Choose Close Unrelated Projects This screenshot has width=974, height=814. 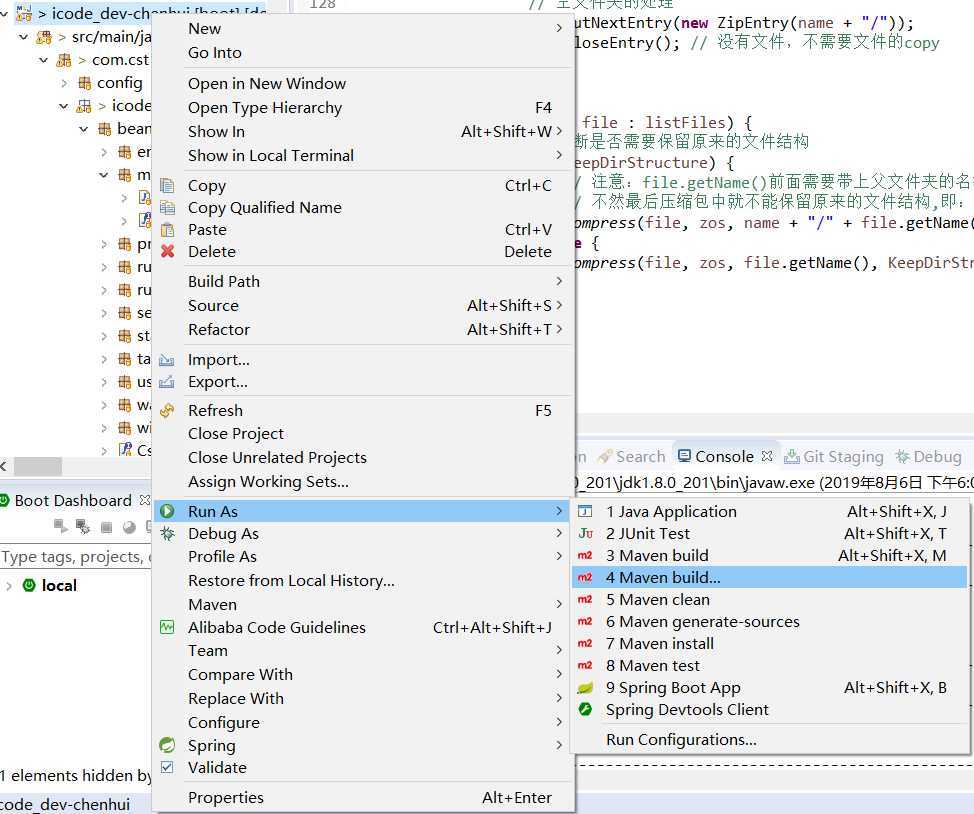click(x=363, y=457)
